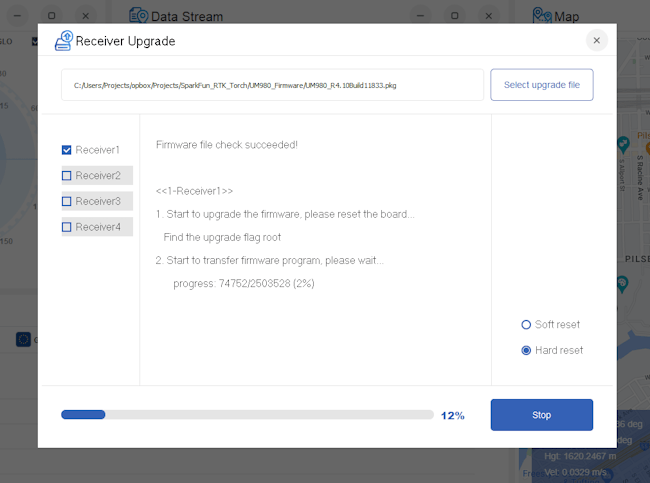Screen dimensions: 650x483
Task: Uncheck the Receiver1 checkbox
Action: [67, 150]
